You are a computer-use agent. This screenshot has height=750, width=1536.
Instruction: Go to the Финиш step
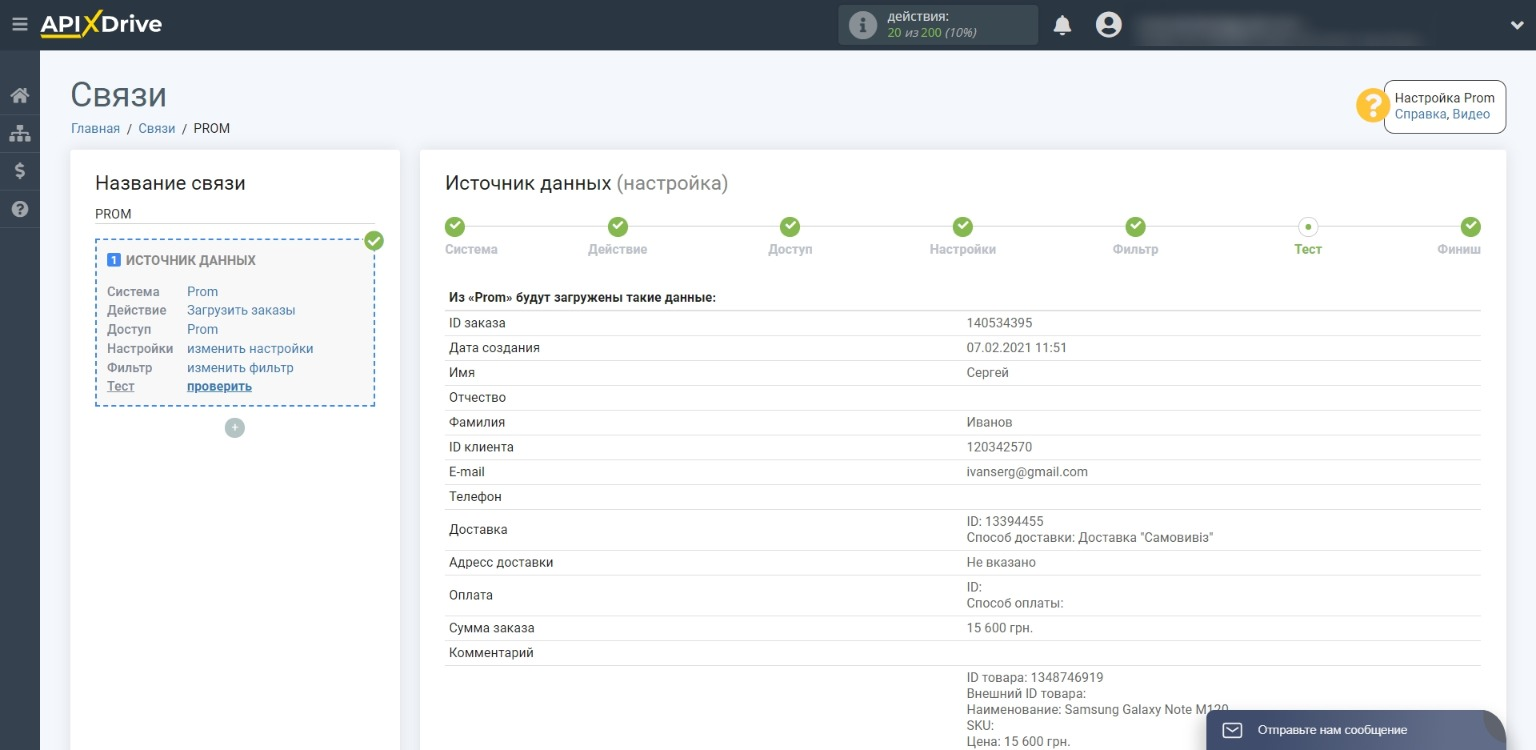(x=1459, y=249)
